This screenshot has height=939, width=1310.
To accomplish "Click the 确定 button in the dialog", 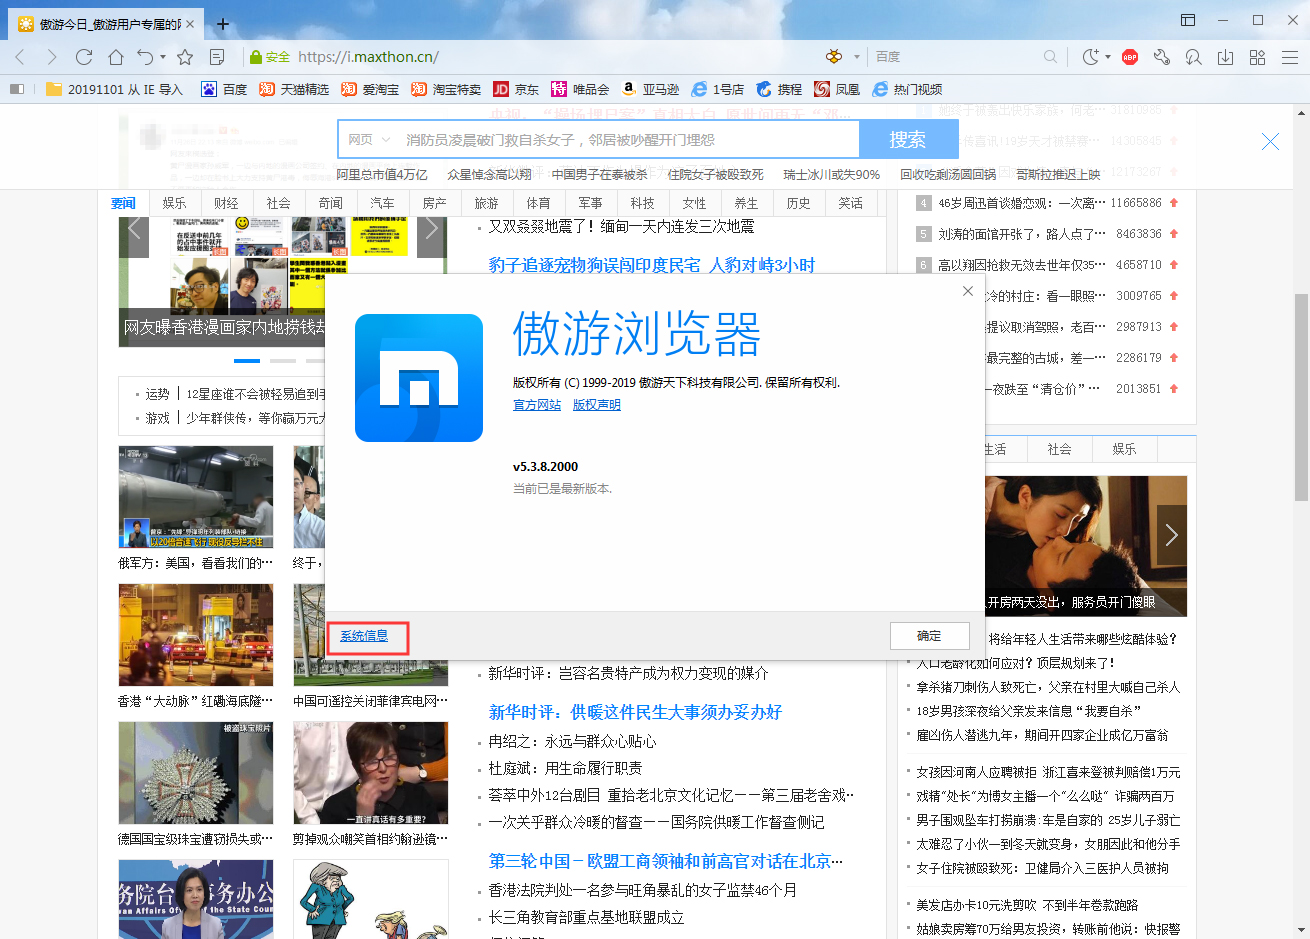I will (x=929, y=635).
